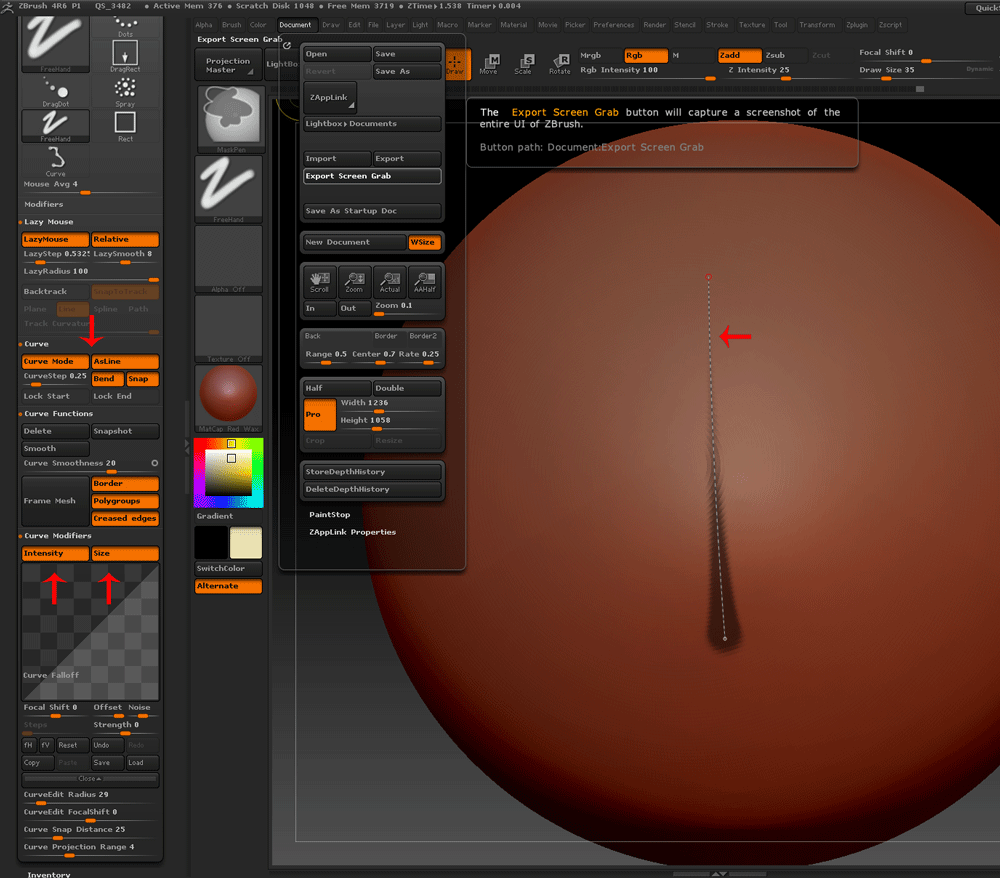Toggle the Alternate color button

coord(228,586)
